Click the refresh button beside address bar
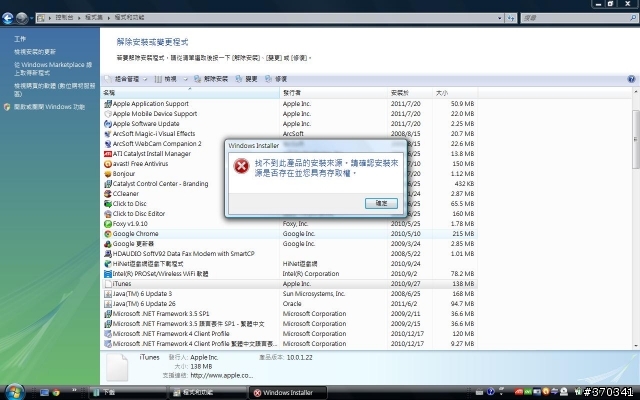 511,18
